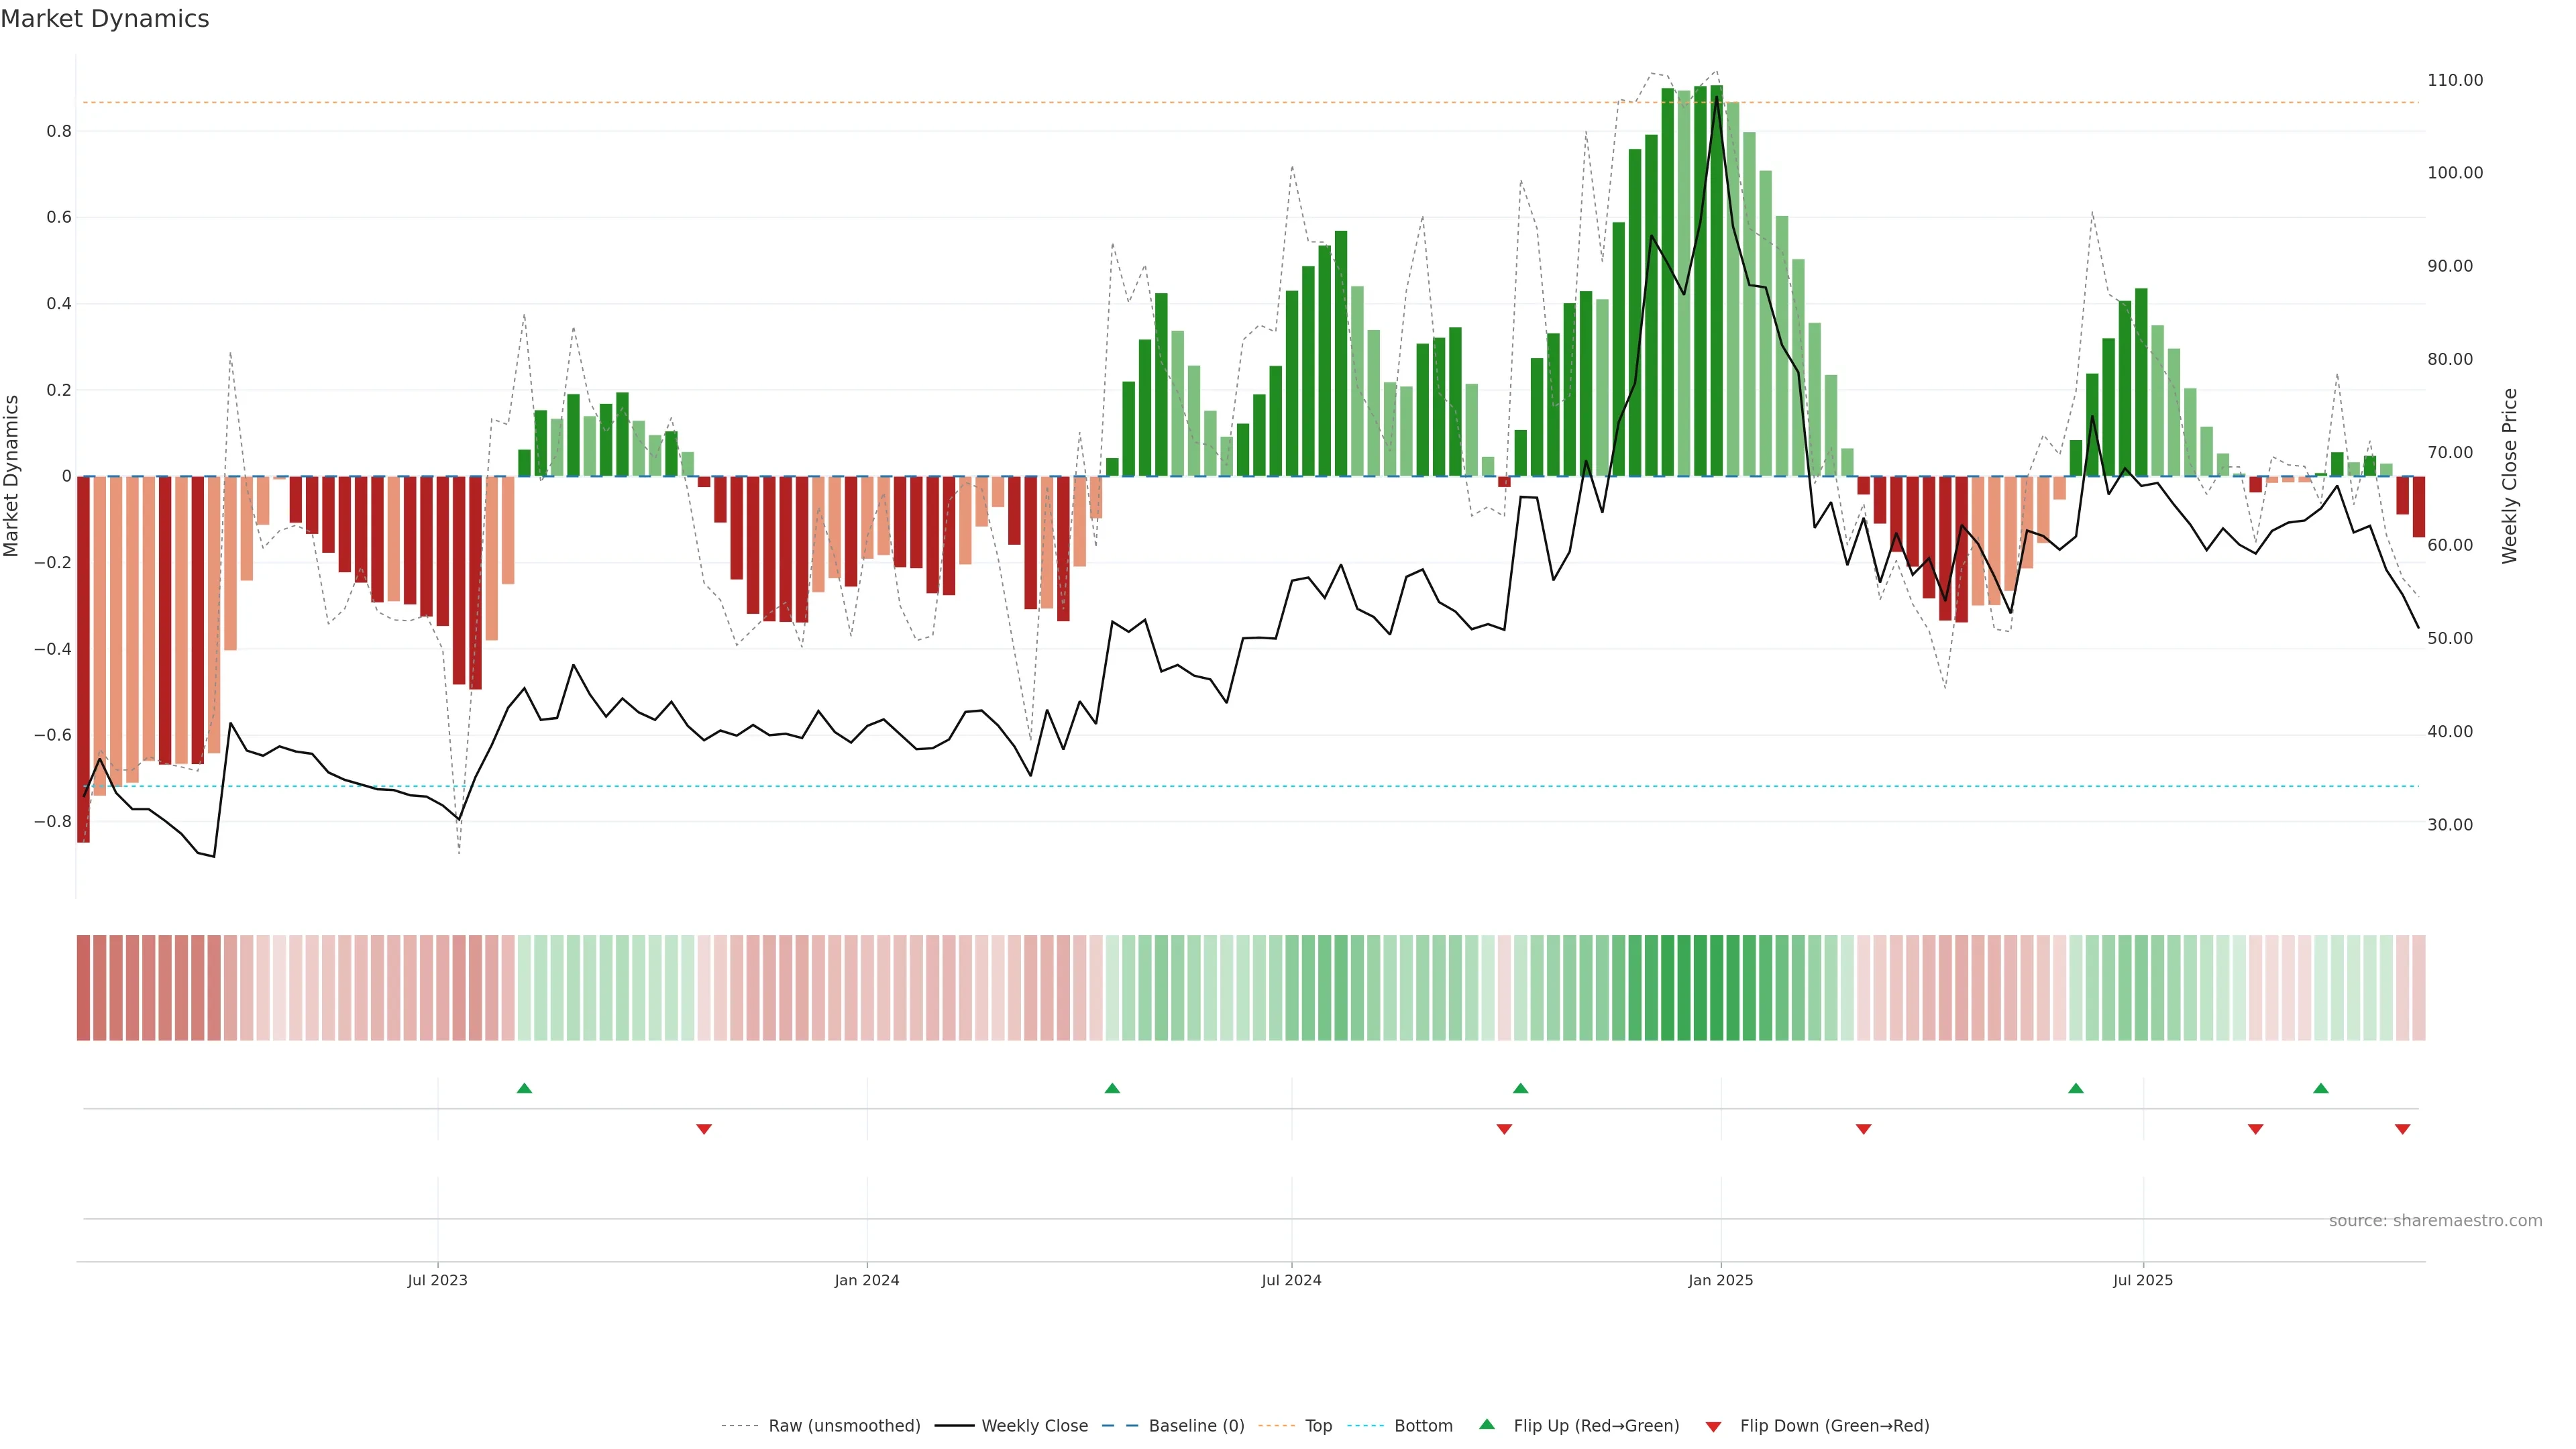Click the Weekly Close Price axis title
Image resolution: width=2576 pixels, height=1449 pixels.
pos(2510,476)
